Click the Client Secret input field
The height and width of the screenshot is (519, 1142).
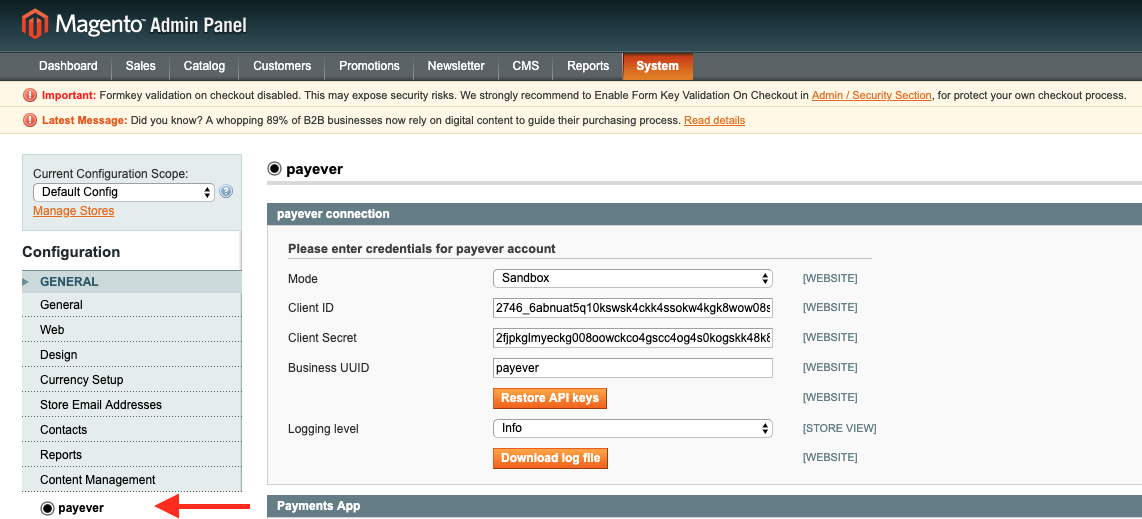632,338
